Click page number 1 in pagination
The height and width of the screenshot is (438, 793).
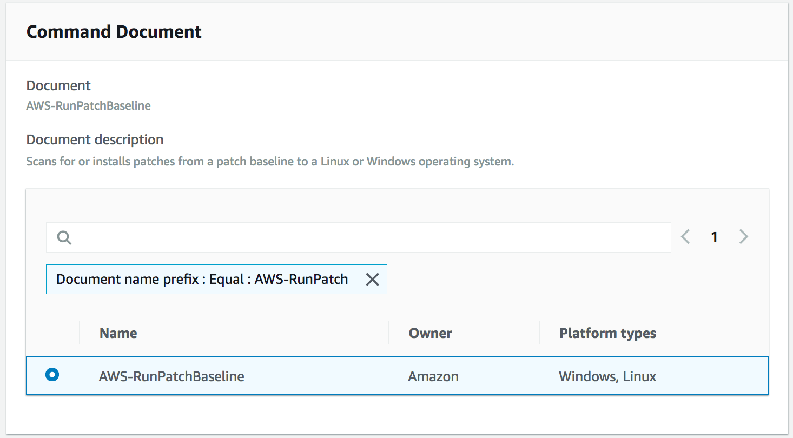(x=714, y=238)
